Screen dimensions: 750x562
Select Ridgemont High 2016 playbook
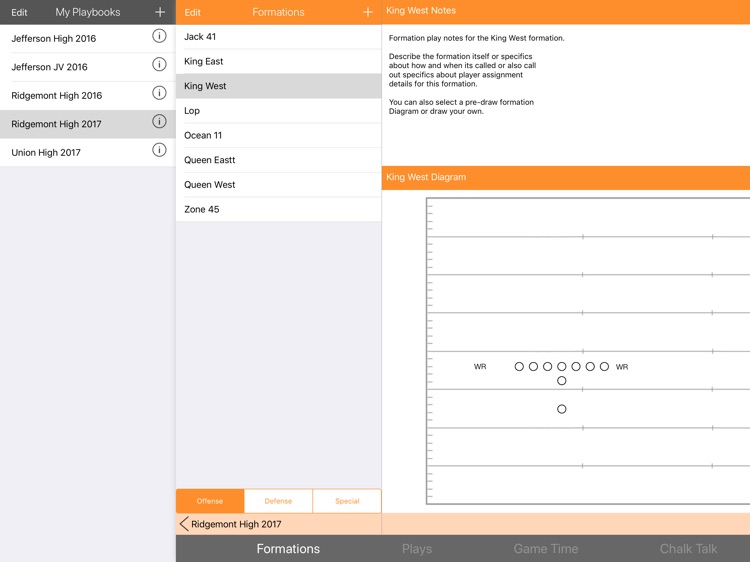(x=88, y=96)
